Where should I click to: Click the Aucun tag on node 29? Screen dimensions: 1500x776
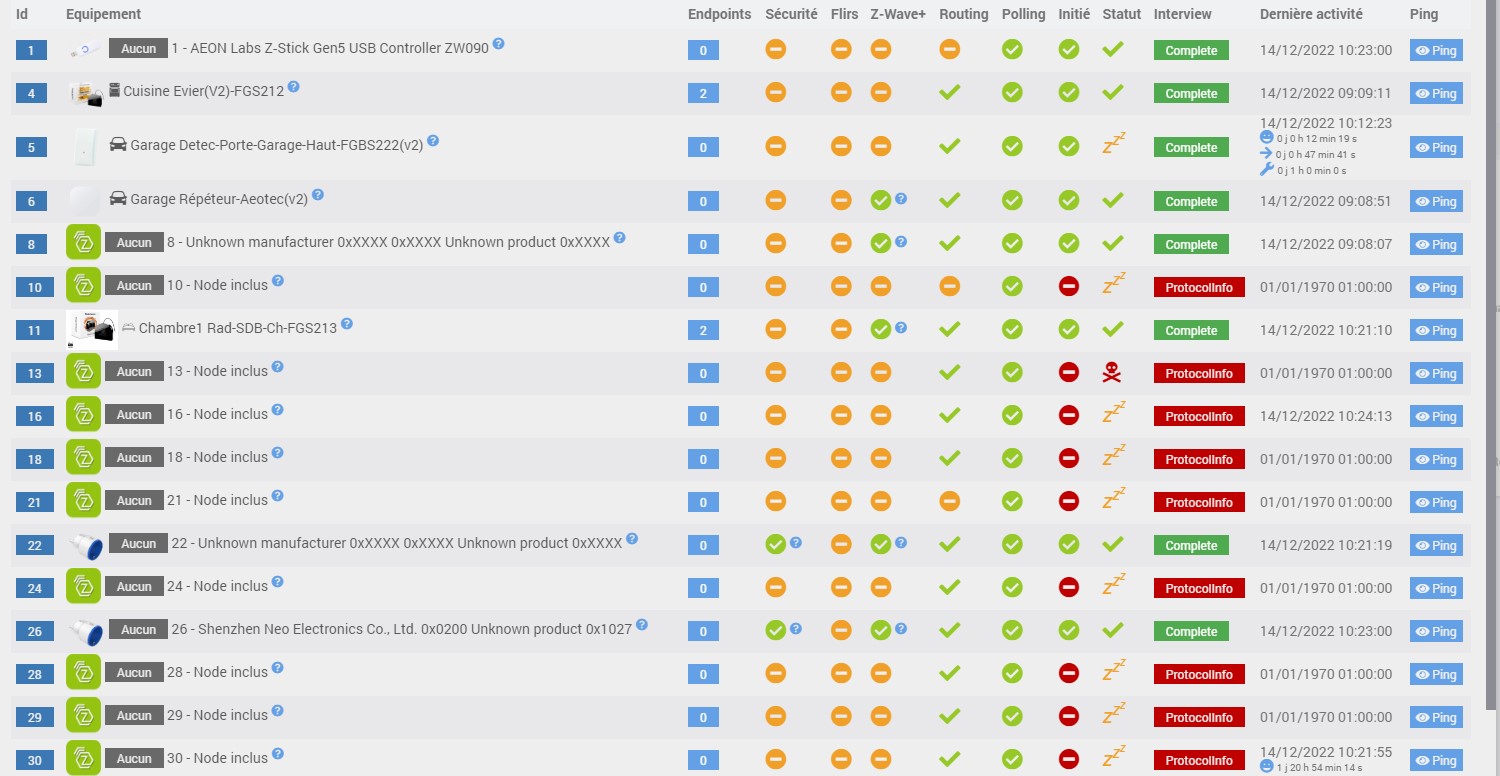coord(134,715)
